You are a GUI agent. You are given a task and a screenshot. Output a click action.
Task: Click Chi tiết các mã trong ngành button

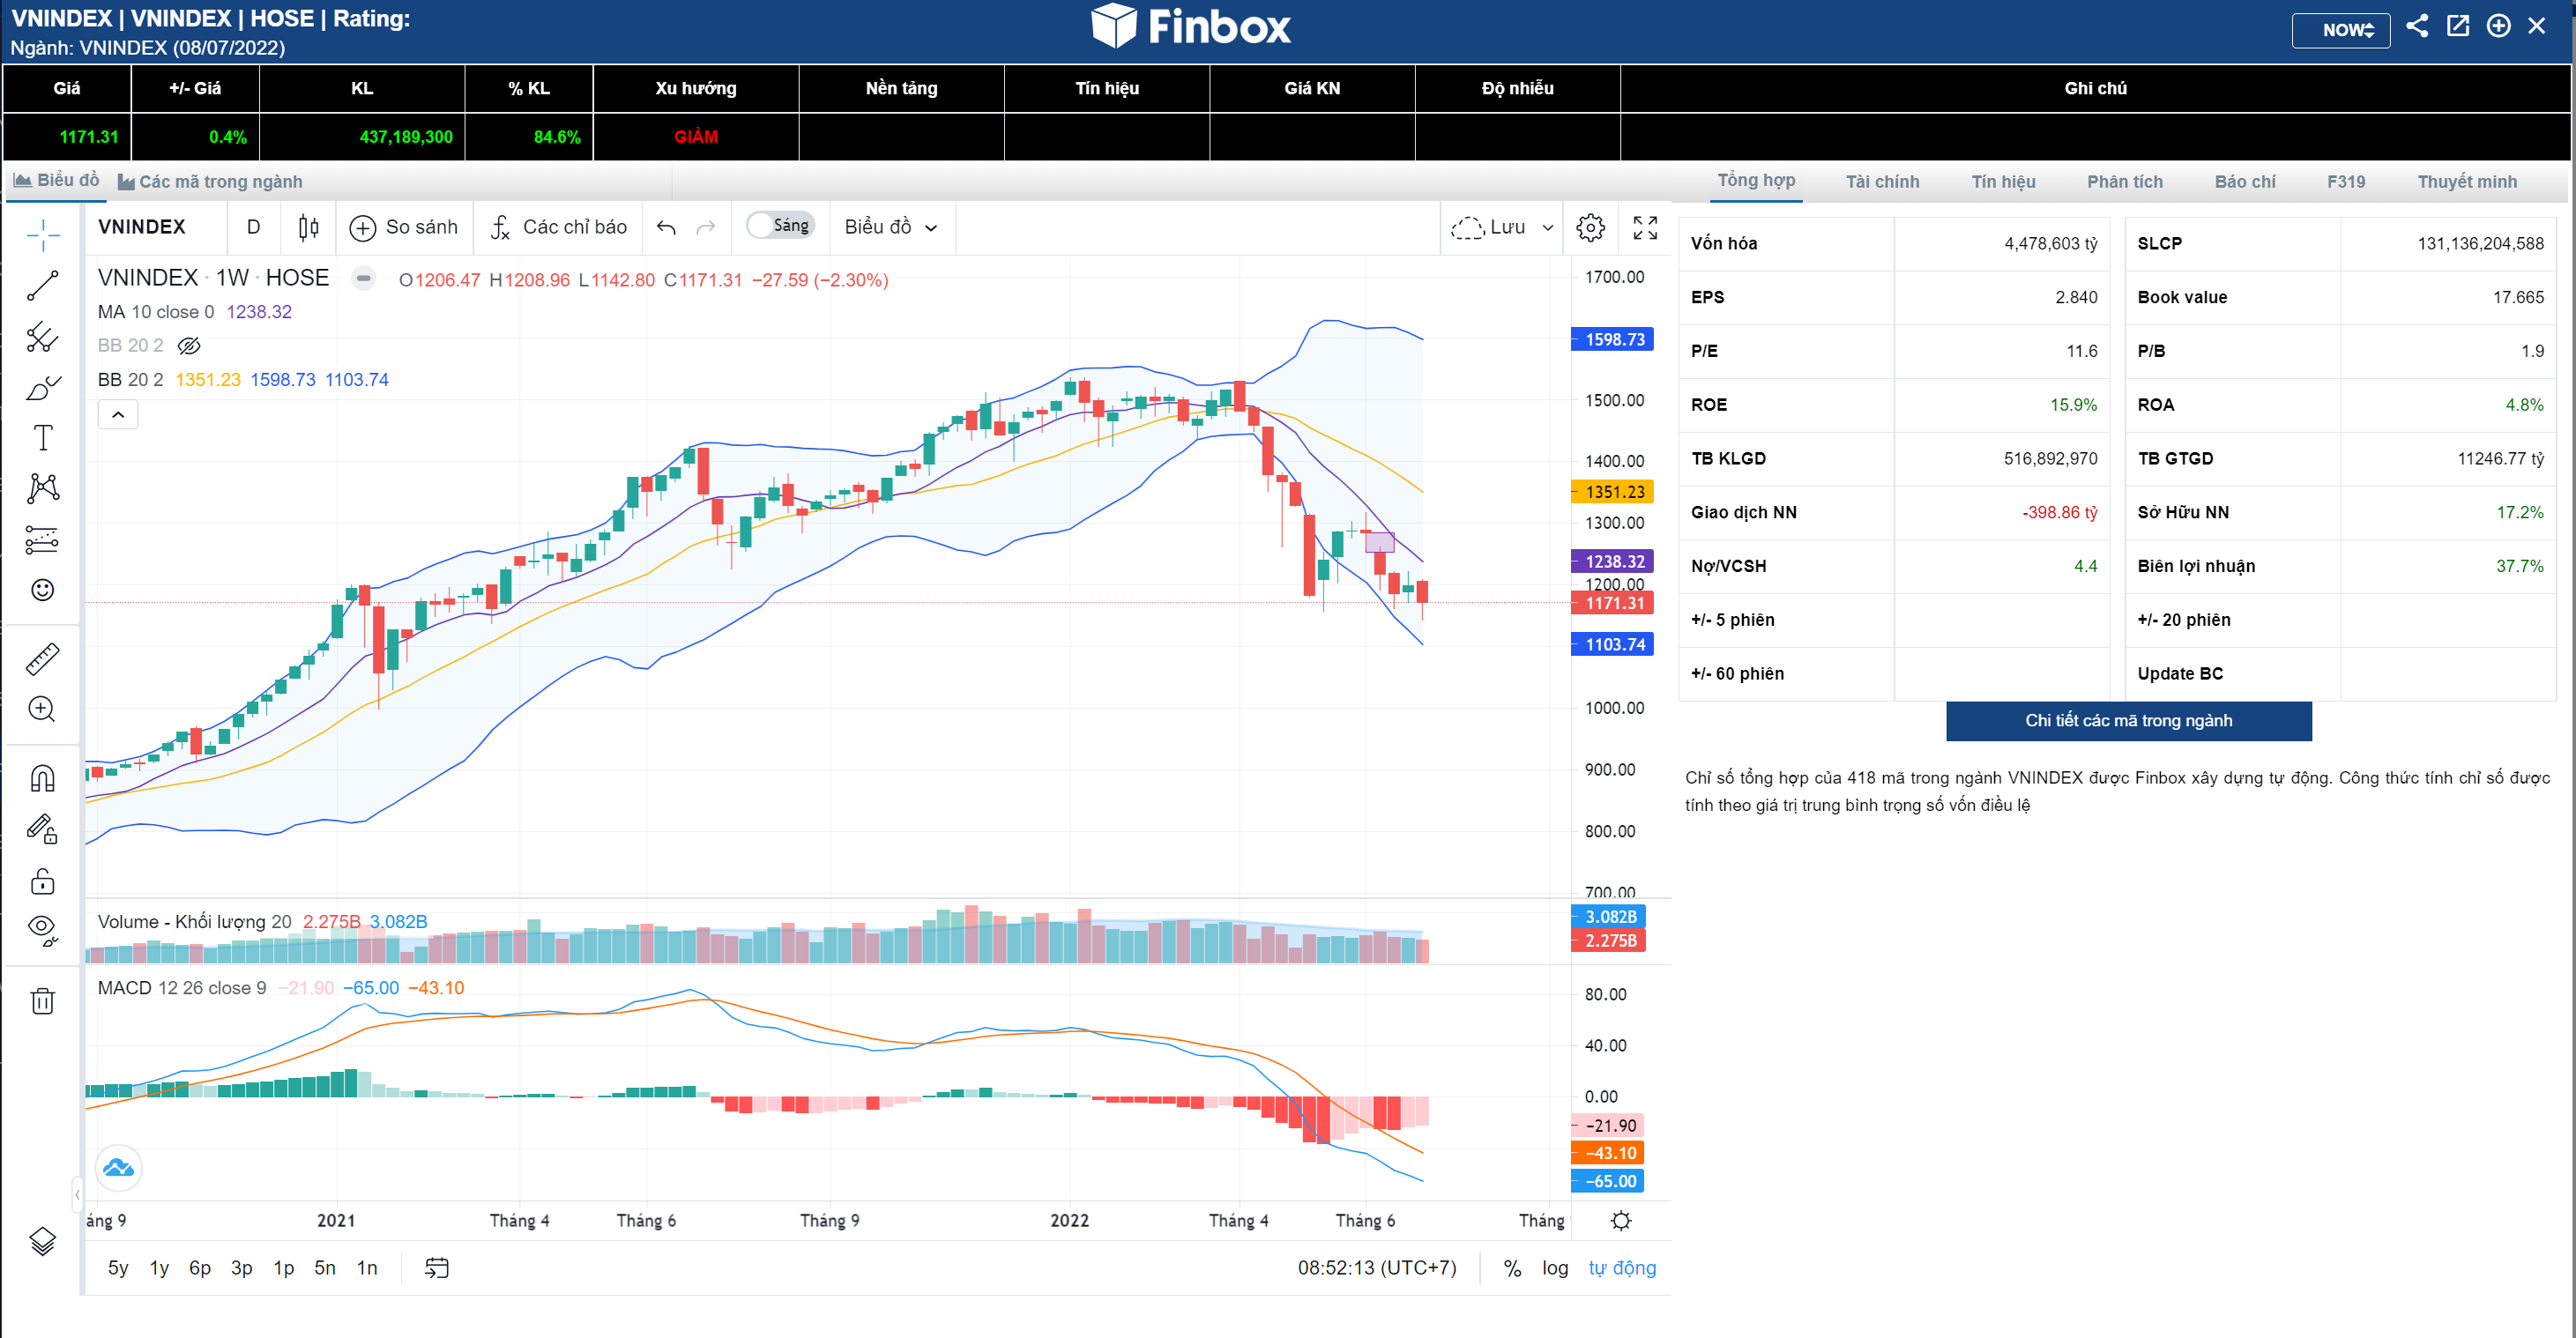pyautogui.click(x=2128, y=720)
